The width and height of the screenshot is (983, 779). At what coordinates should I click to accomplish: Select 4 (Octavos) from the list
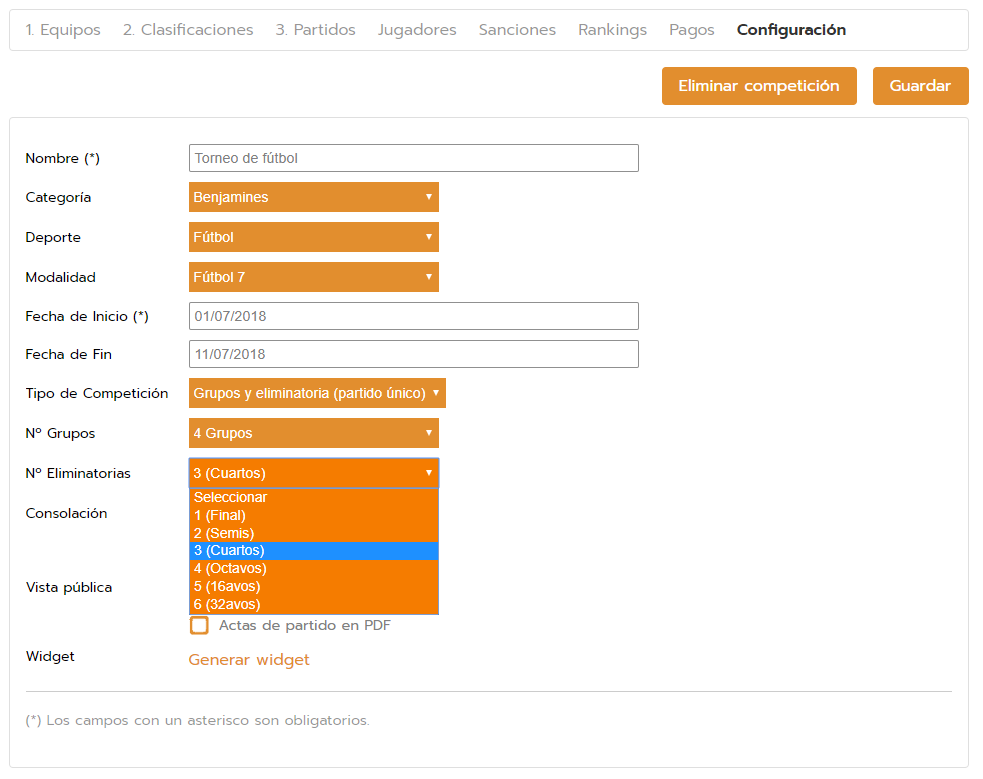(x=230, y=568)
